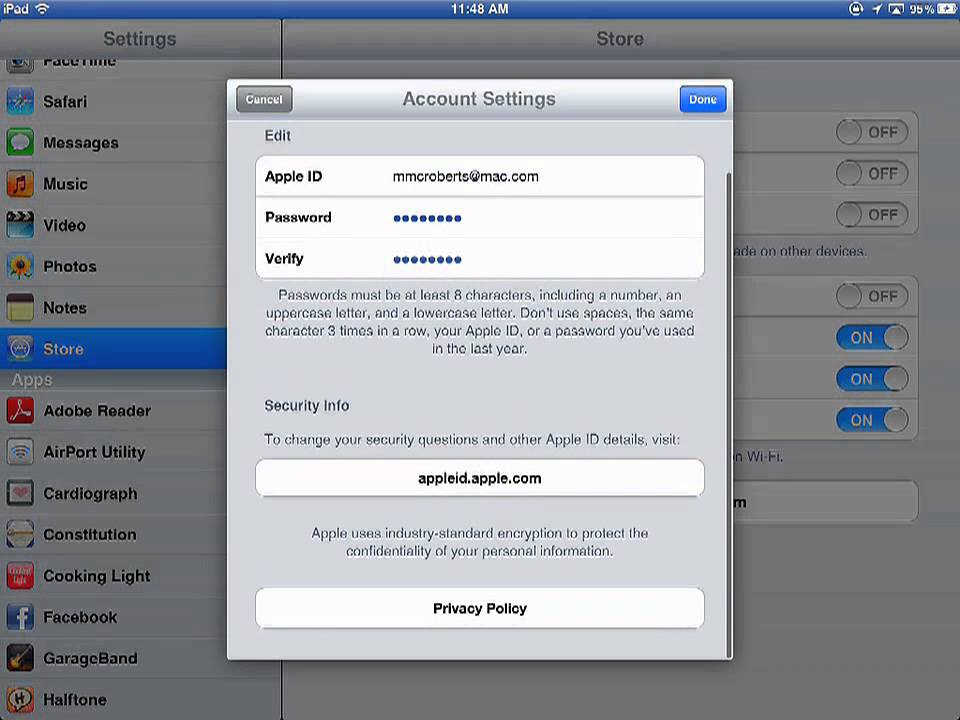The height and width of the screenshot is (720, 960).
Task: Tap the Video clapperboard icon
Action: point(20,225)
